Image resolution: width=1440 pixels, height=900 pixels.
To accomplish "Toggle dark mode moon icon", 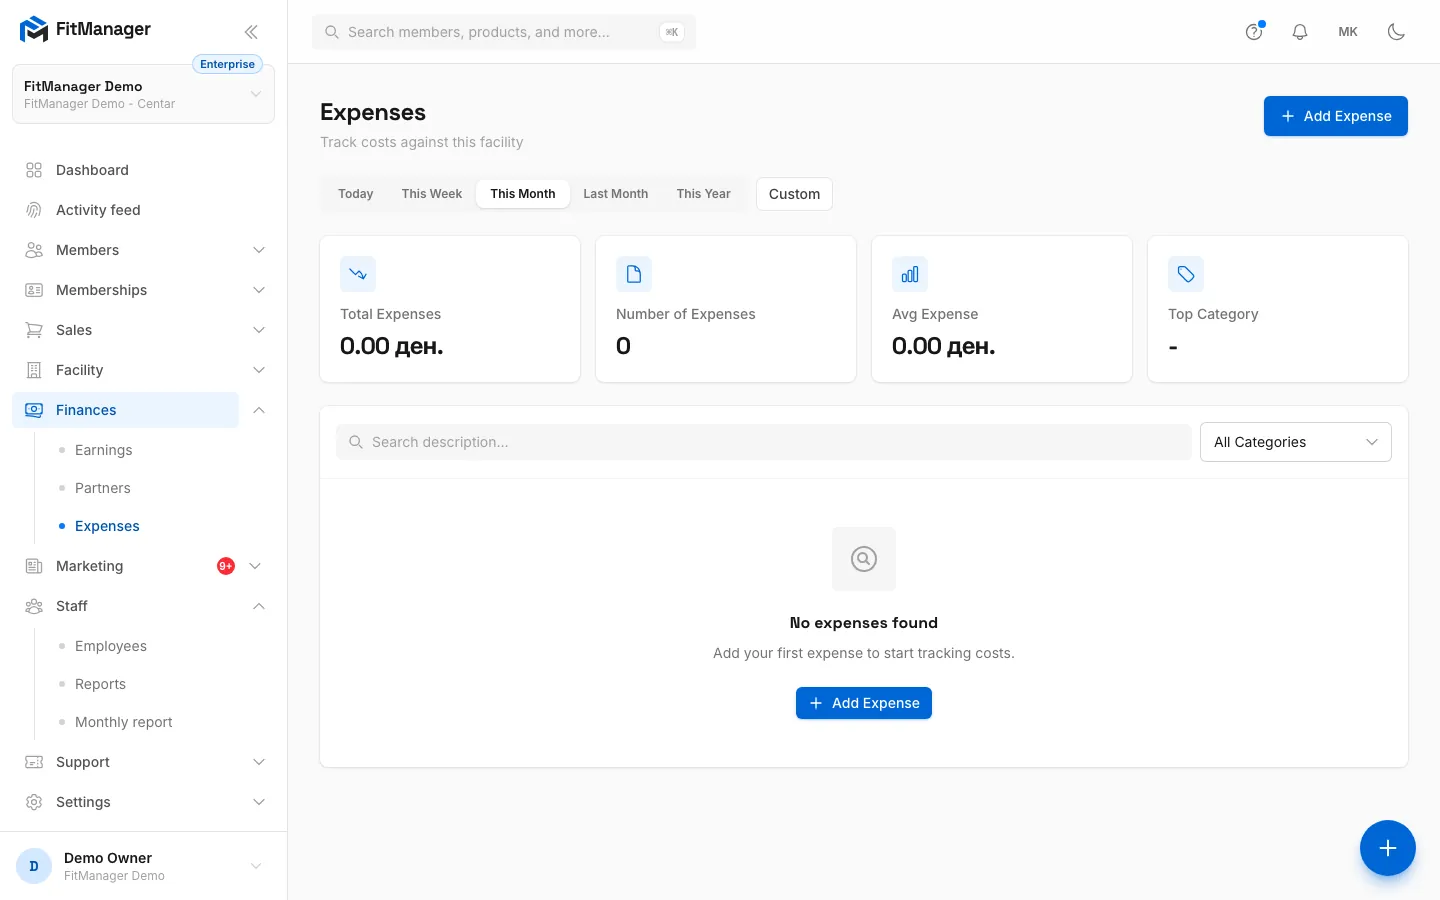I will 1396,32.
